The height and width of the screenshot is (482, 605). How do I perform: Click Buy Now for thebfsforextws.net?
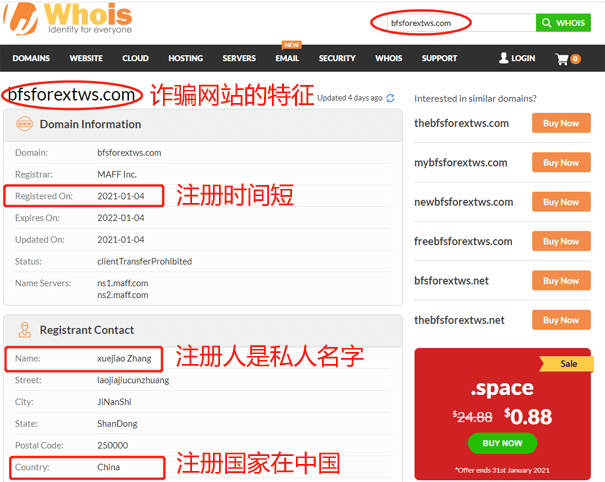pos(561,320)
